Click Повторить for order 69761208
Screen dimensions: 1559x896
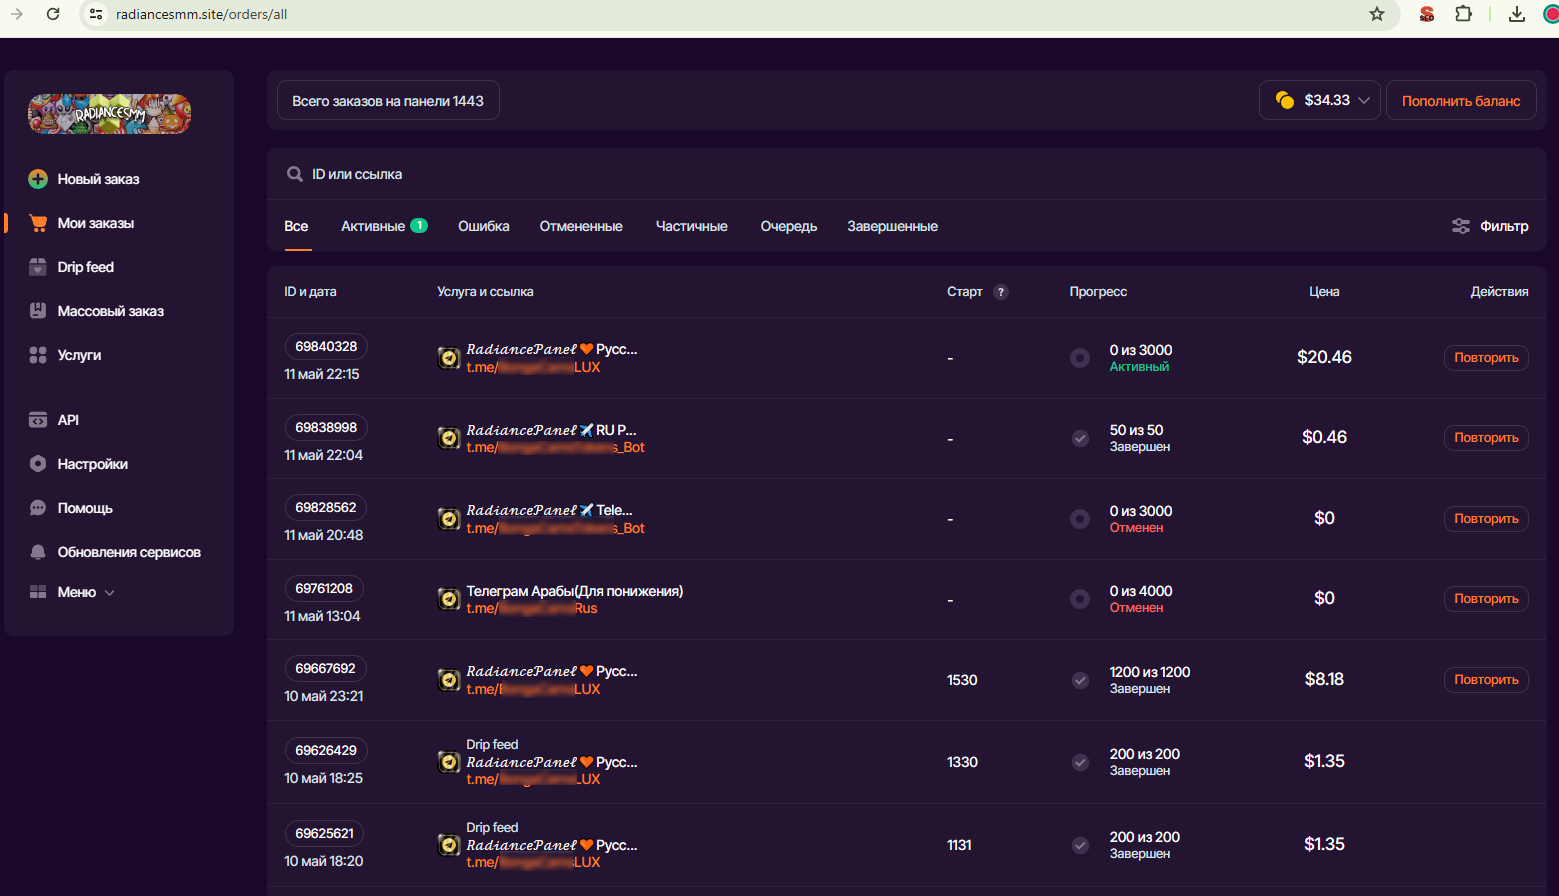[x=1486, y=599]
